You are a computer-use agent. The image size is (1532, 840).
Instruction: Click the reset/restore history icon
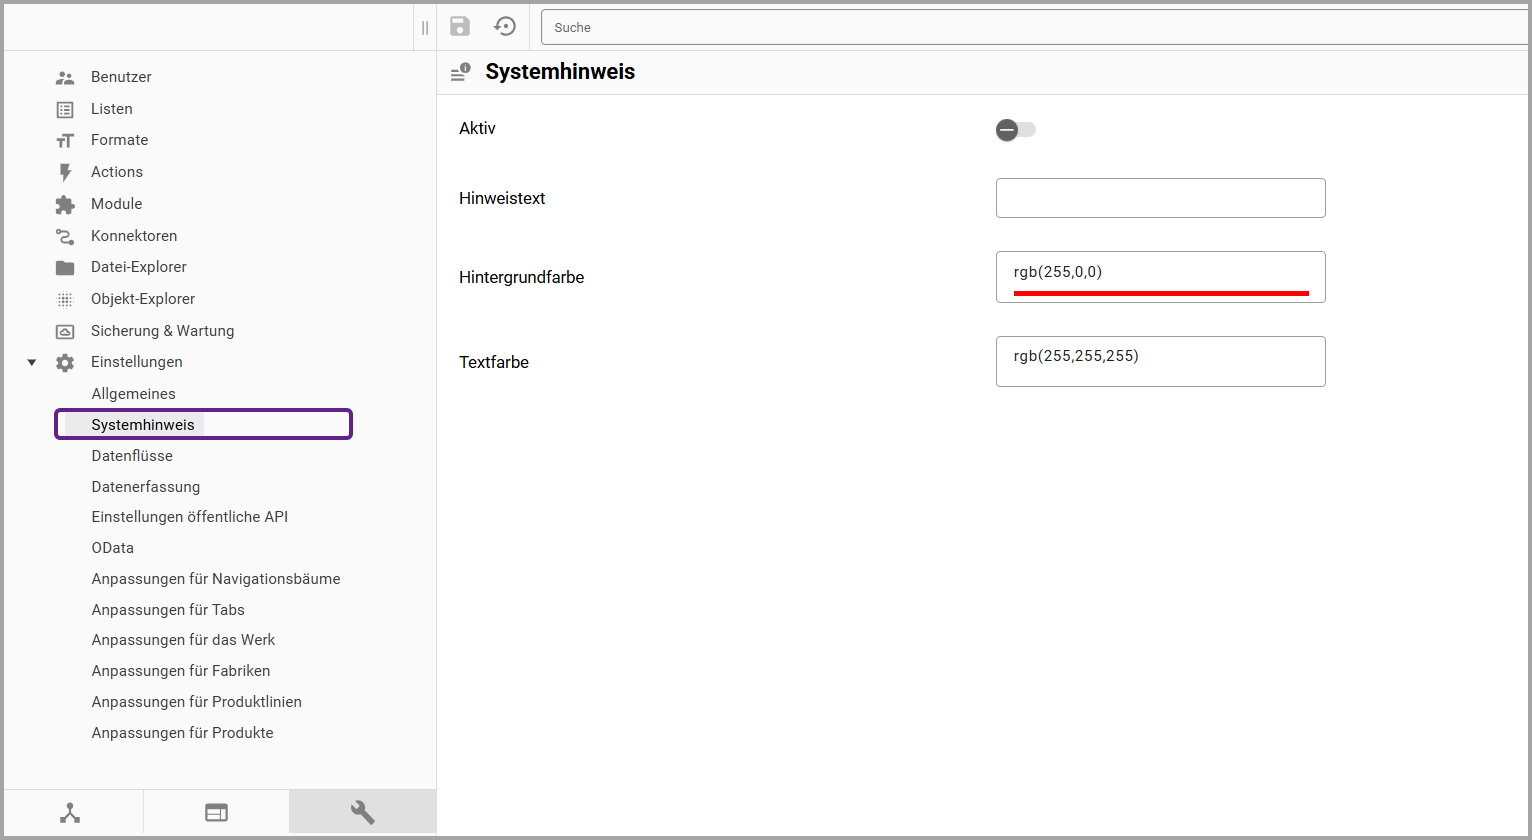(506, 27)
